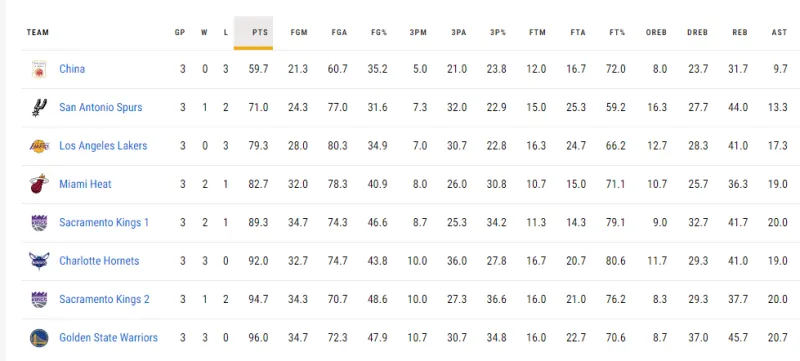The height and width of the screenshot is (361, 800).
Task: Click the Sacramento Kings 1 logo
Action: pos(39,223)
